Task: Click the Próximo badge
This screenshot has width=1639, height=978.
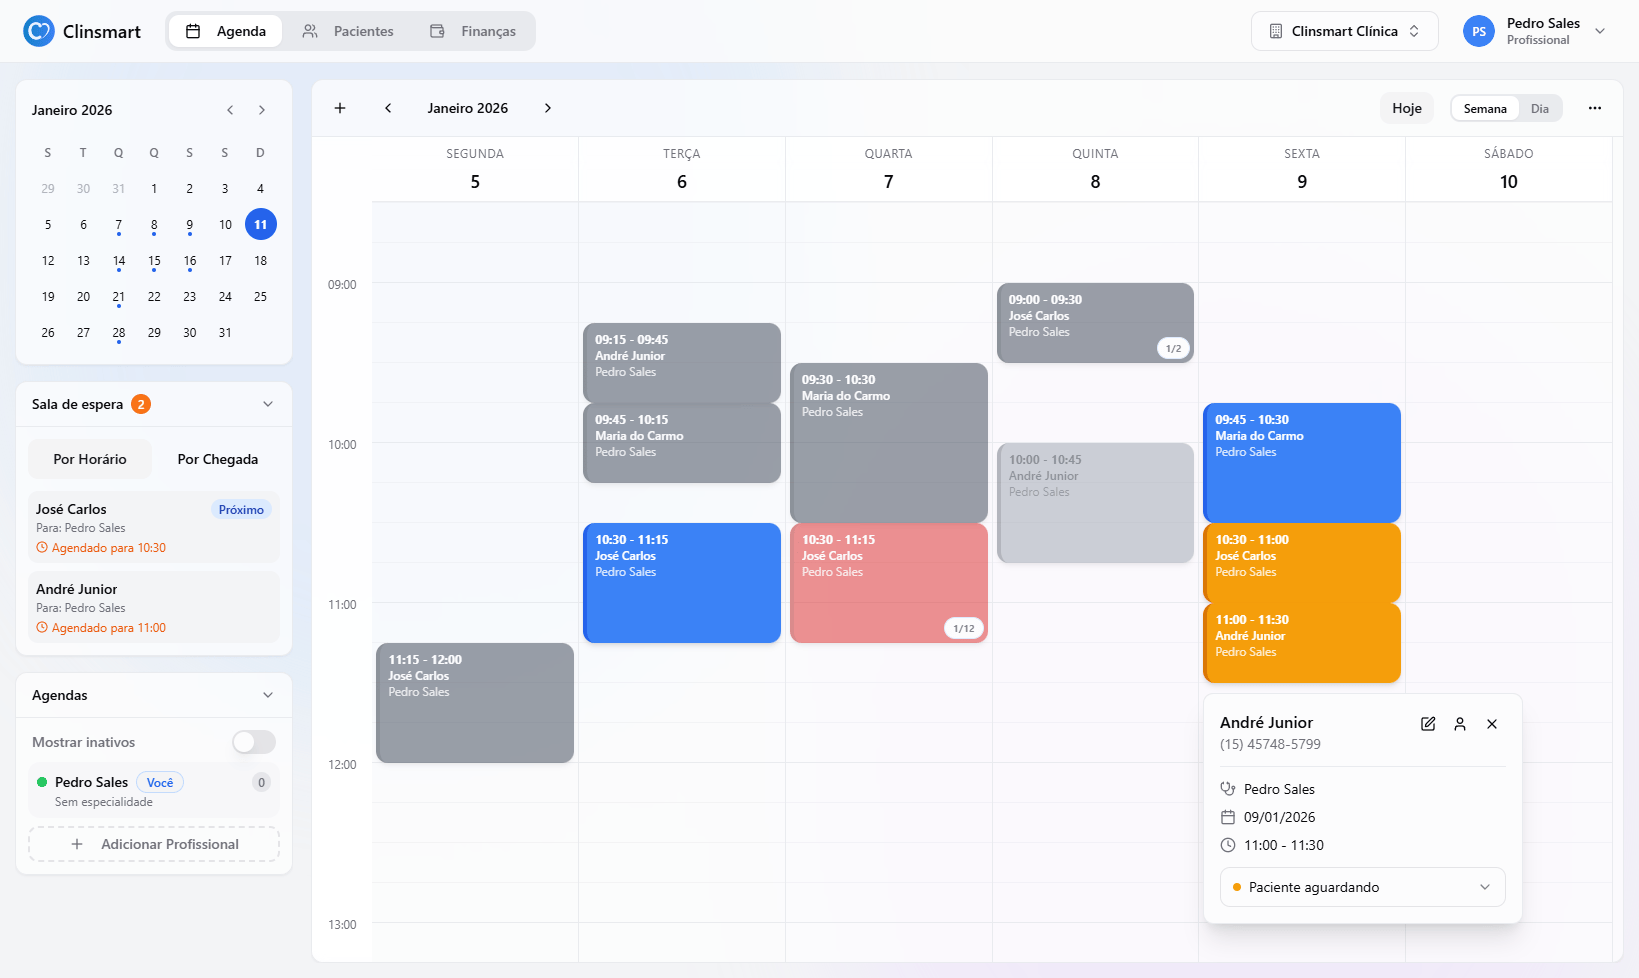Action: (x=241, y=510)
